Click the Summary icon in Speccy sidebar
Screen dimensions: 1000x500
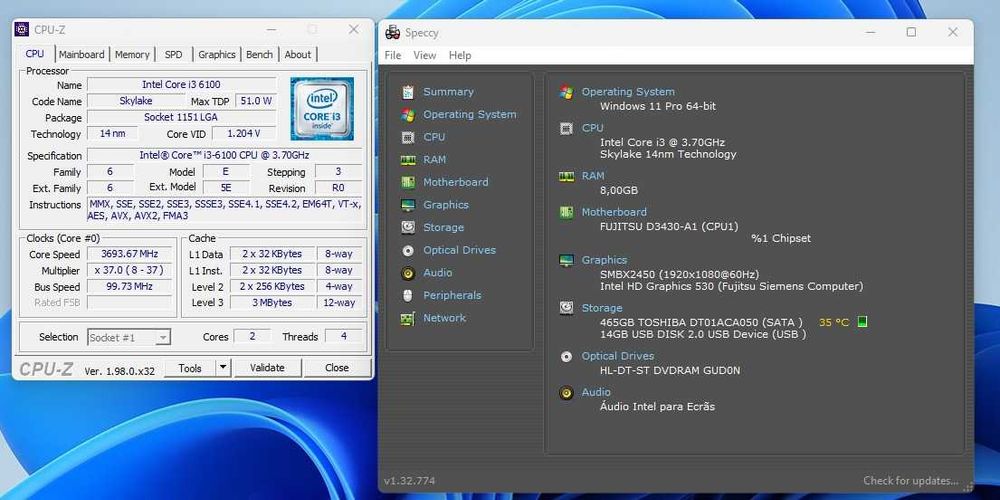click(408, 92)
